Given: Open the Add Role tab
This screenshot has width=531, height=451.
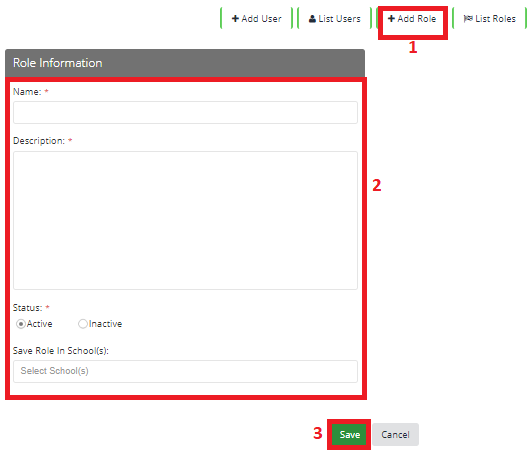Looking at the screenshot, I should click(x=412, y=19).
